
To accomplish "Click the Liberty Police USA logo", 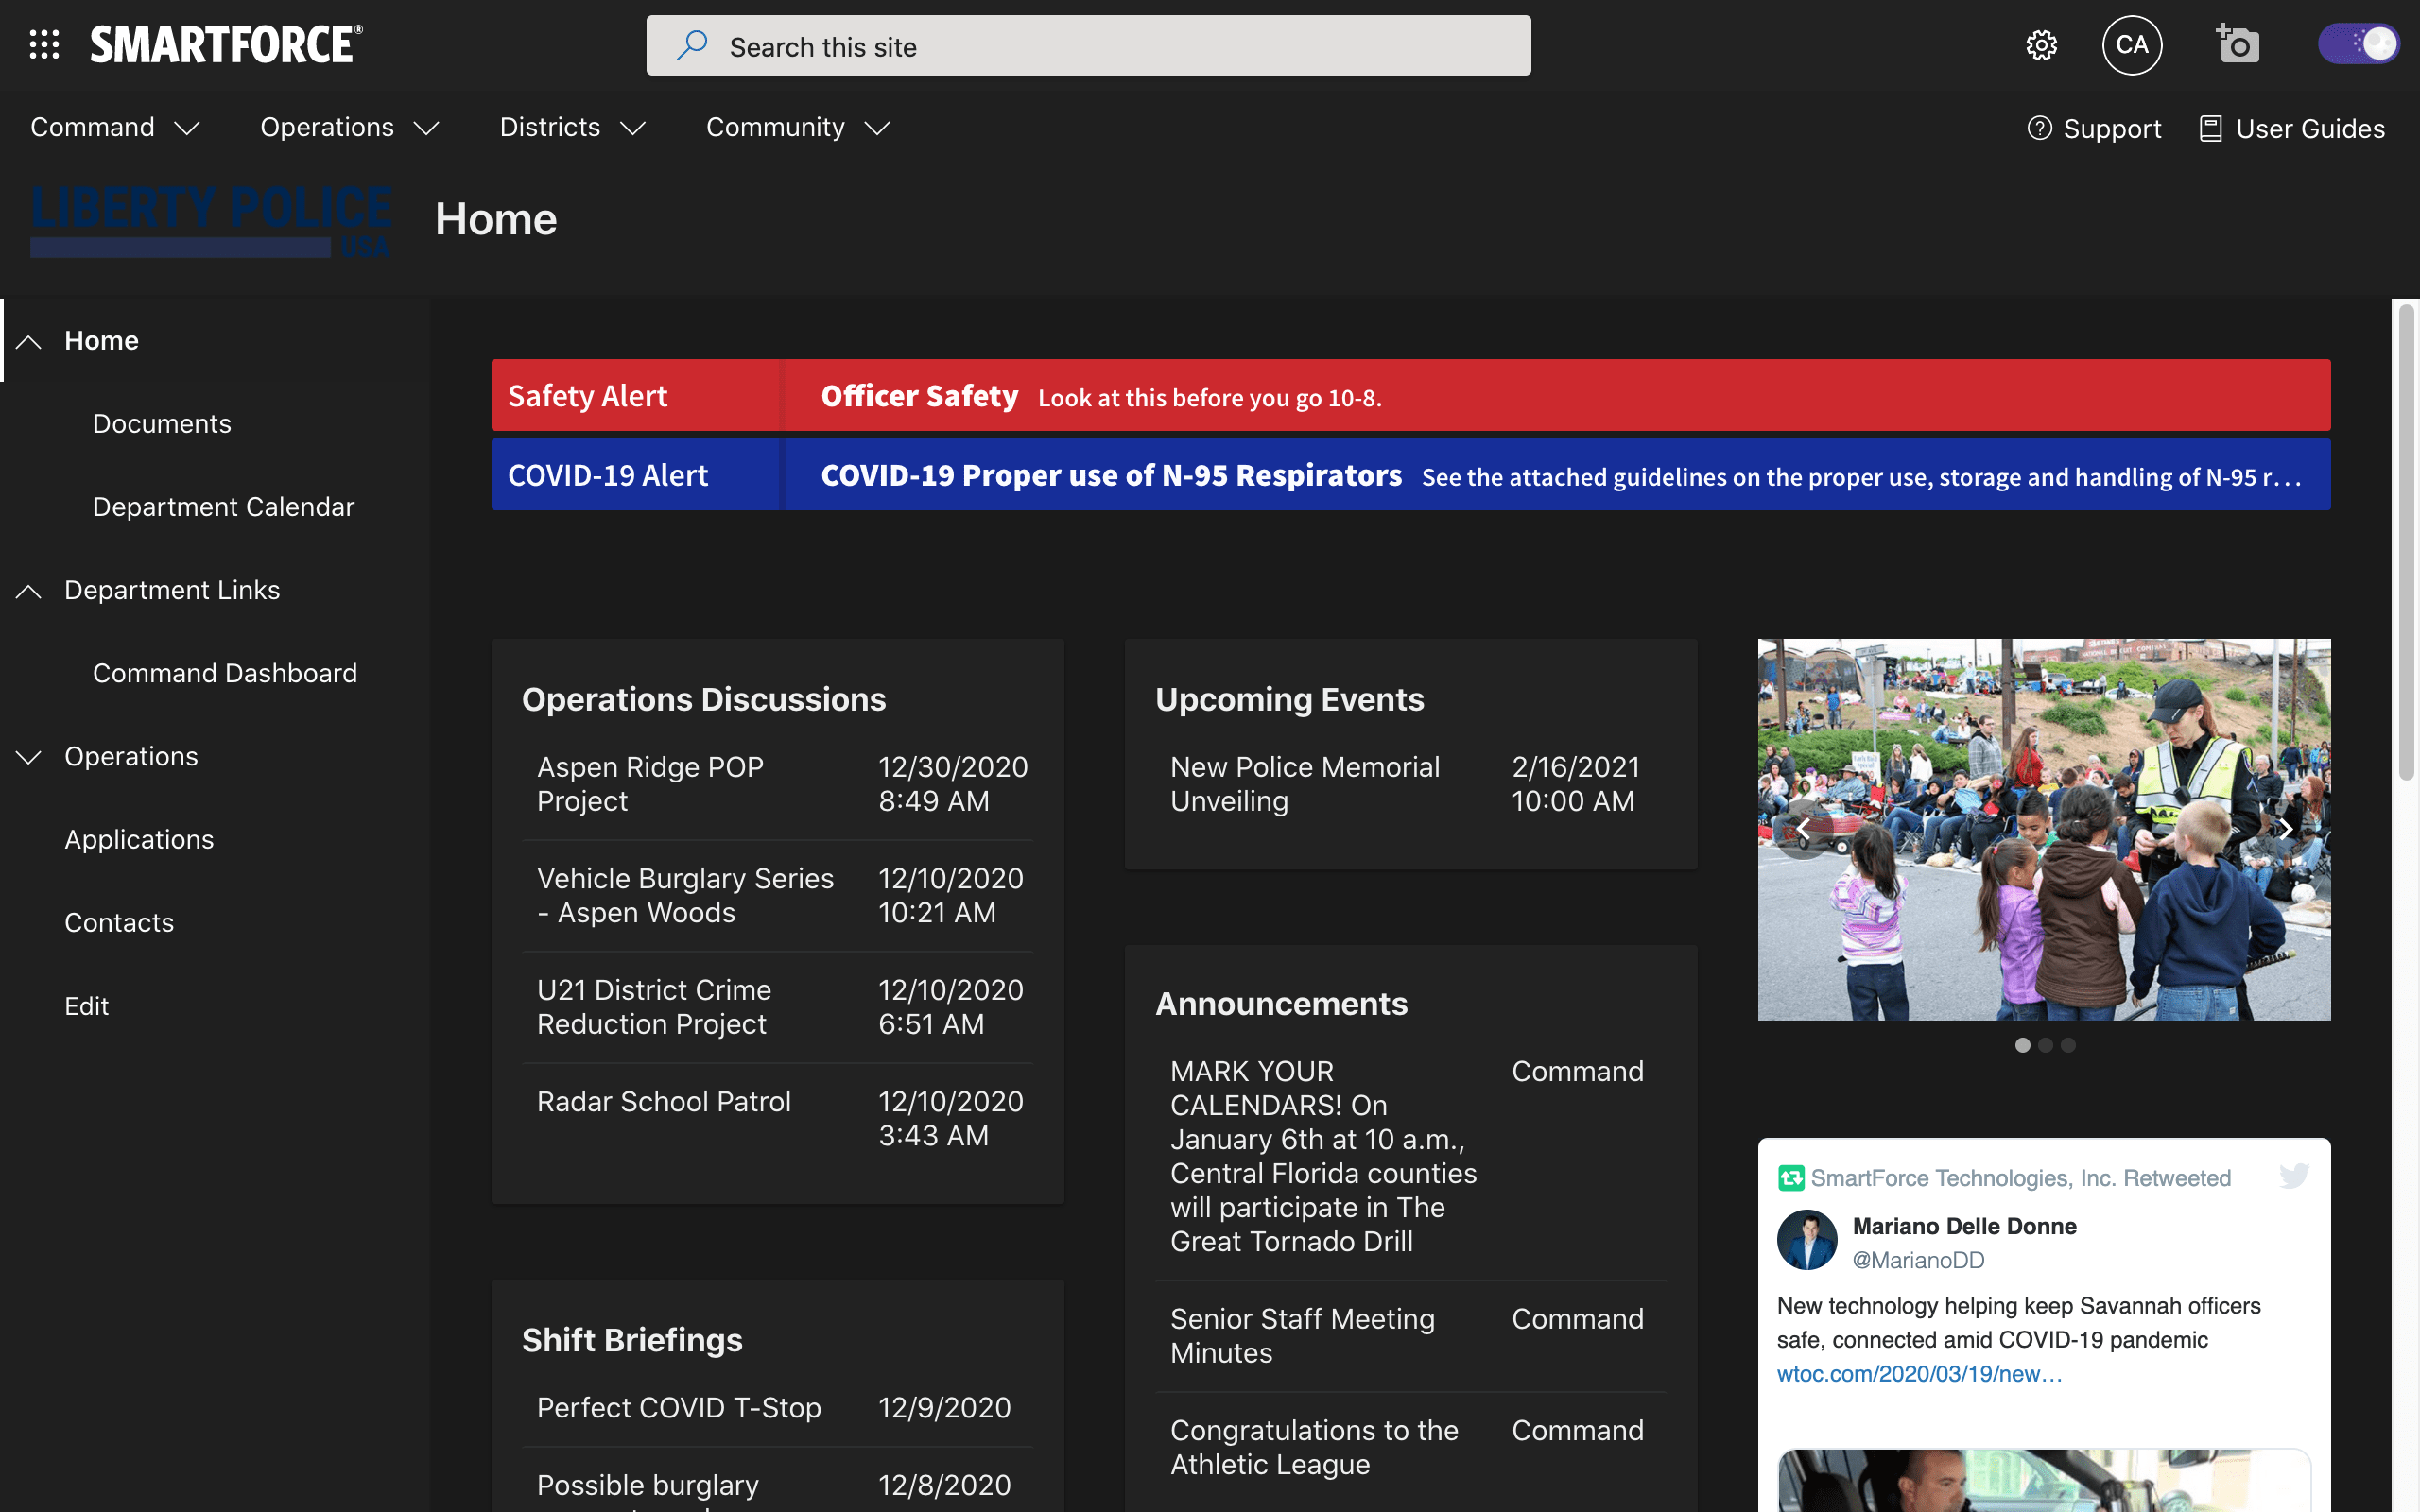I will click(x=211, y=220).
